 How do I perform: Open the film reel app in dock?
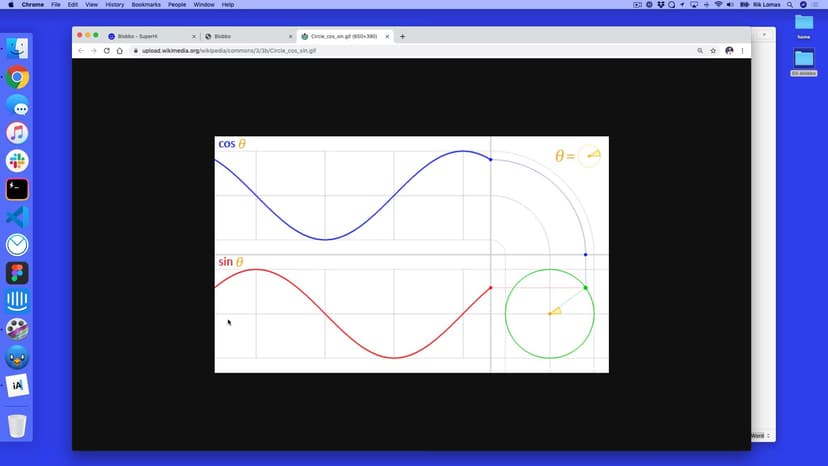tap(17, 329)
